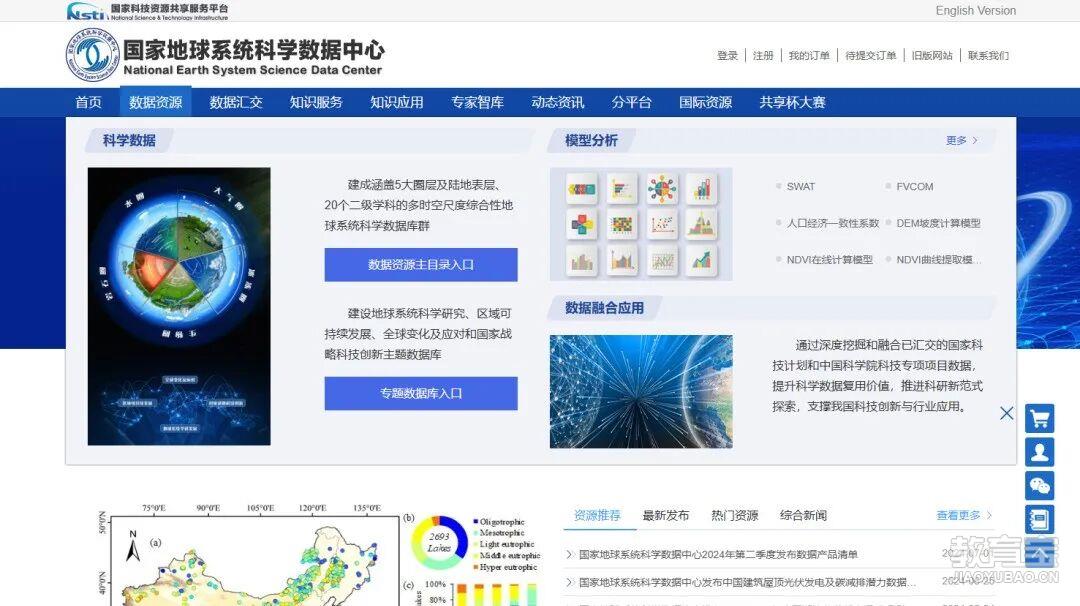
Task: Click the National Earth System Science Data Center logo
Action: tap(91, 53)
